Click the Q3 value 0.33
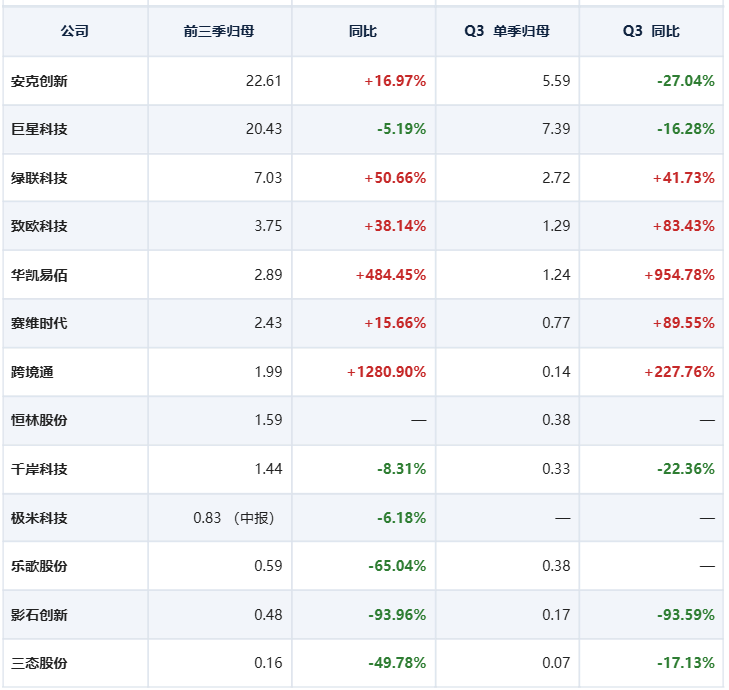This screenshot has width=729, height=690. [556, 469]
